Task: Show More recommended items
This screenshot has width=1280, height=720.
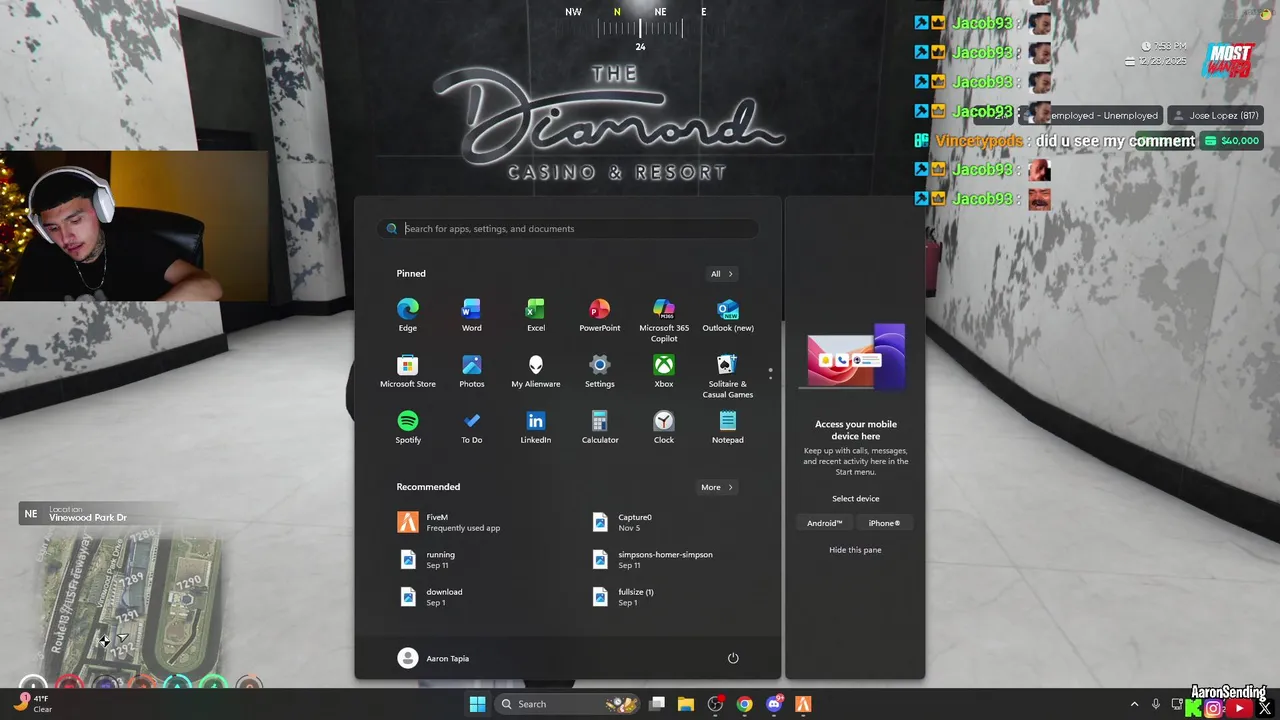Action: (x=716, y=487)
